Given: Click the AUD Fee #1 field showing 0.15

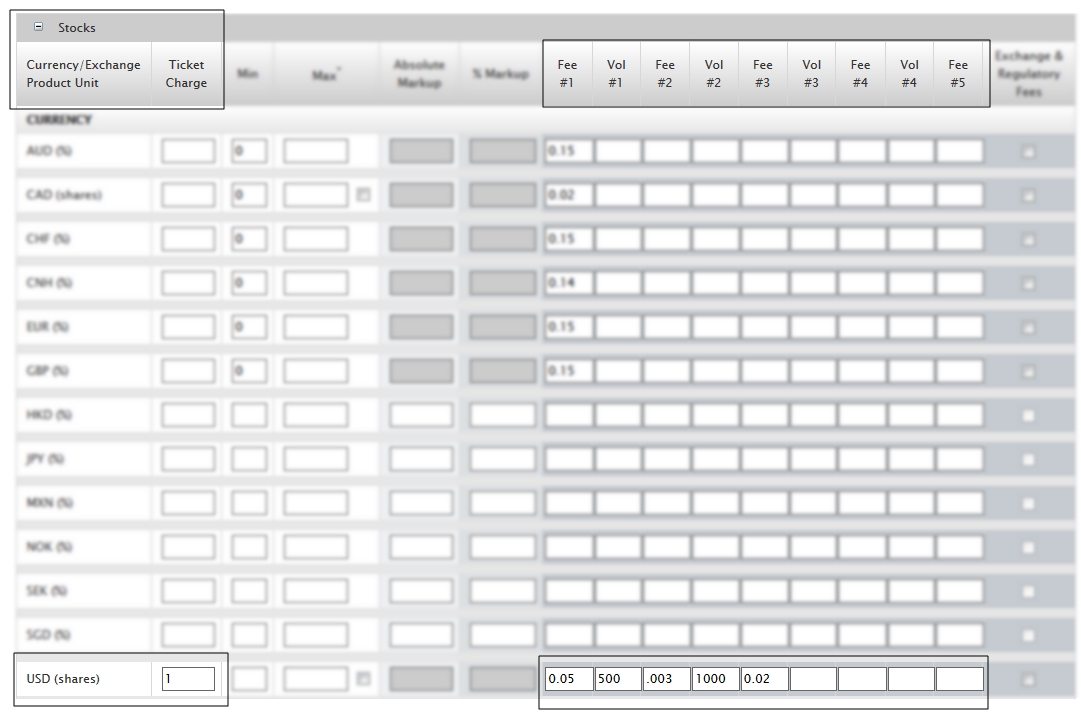Looking at the screenshot, I should pos(568,152).
